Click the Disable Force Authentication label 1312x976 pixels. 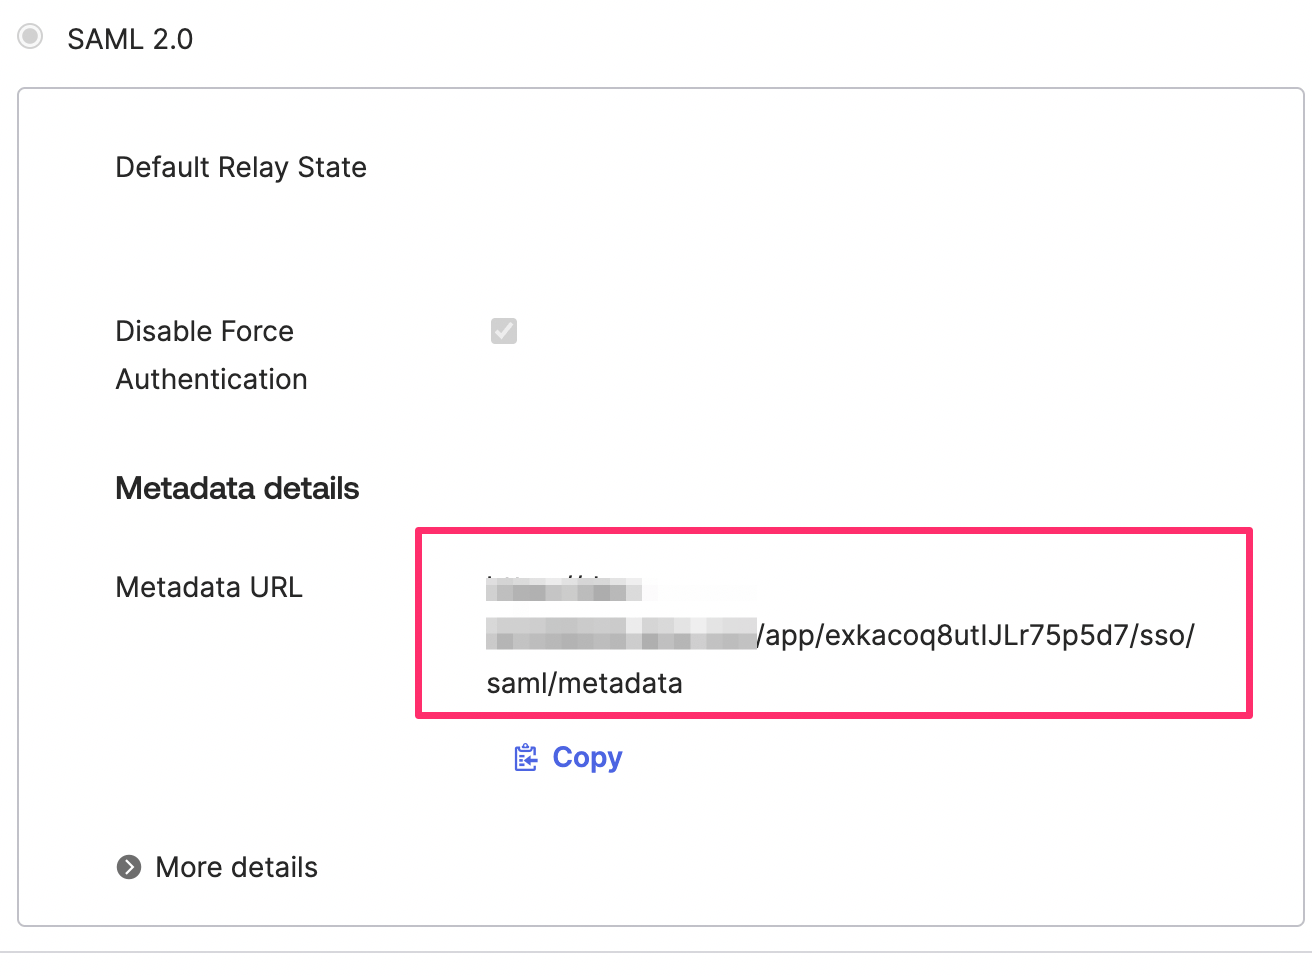point(212,355)
